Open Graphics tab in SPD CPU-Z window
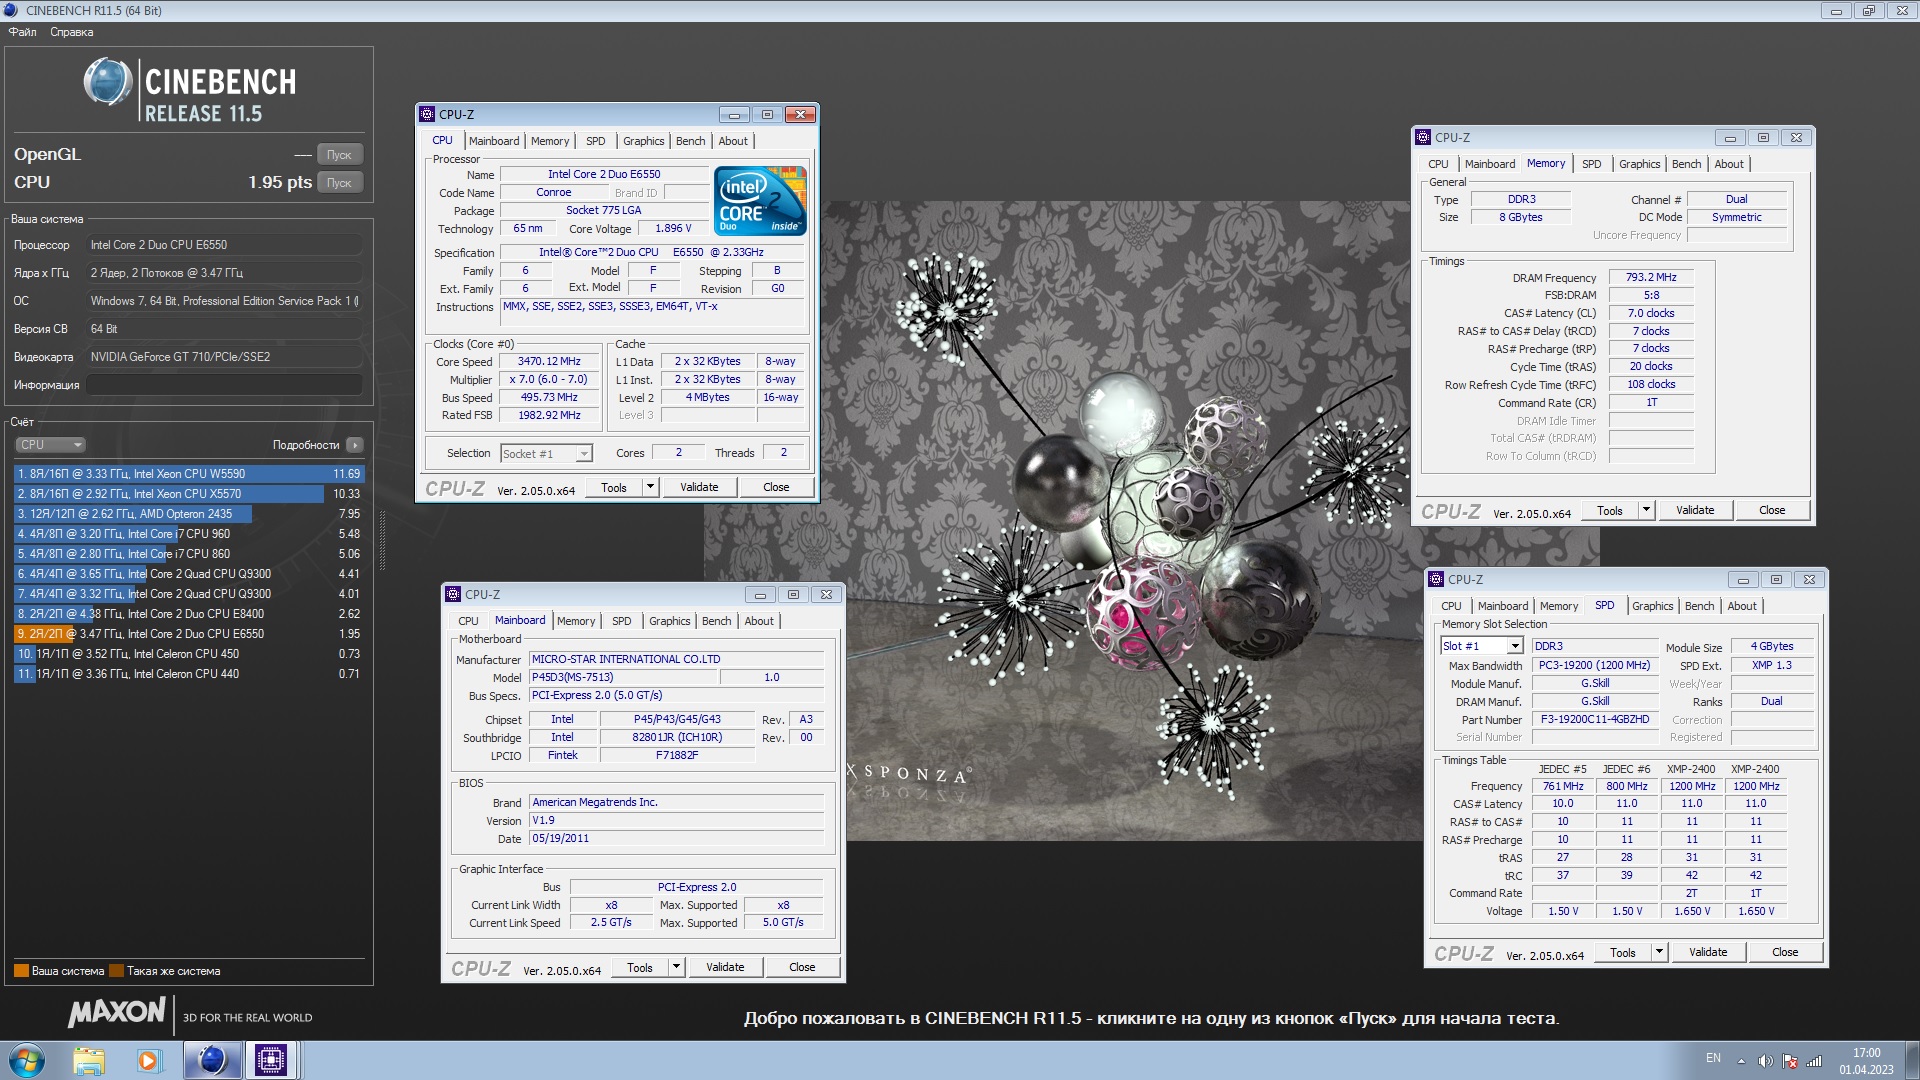Viewport: 1920px width, 1080px height. (x=1652, y=606)
